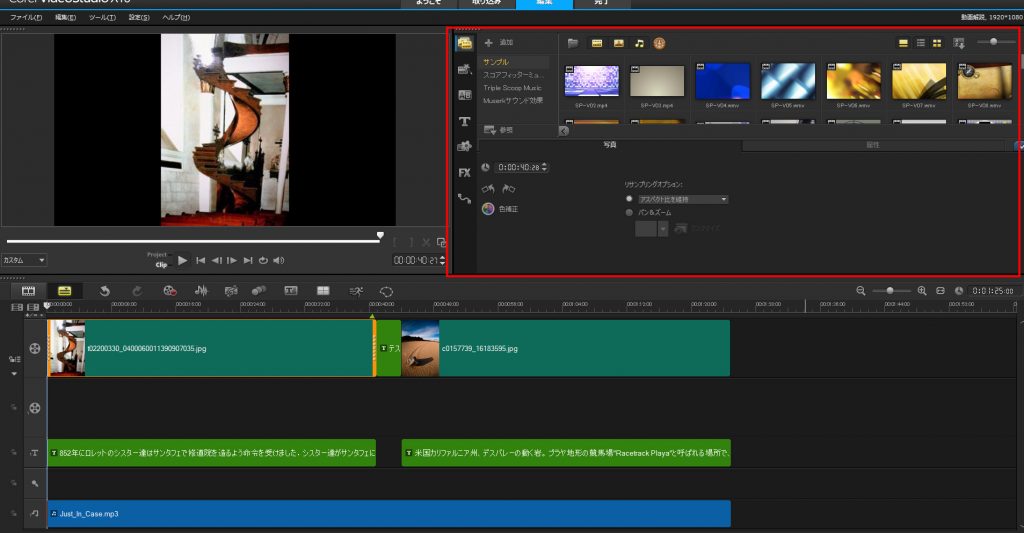Open the カスタム dropdown below preview
This screenshot has width=1024, height=533.
24,260
